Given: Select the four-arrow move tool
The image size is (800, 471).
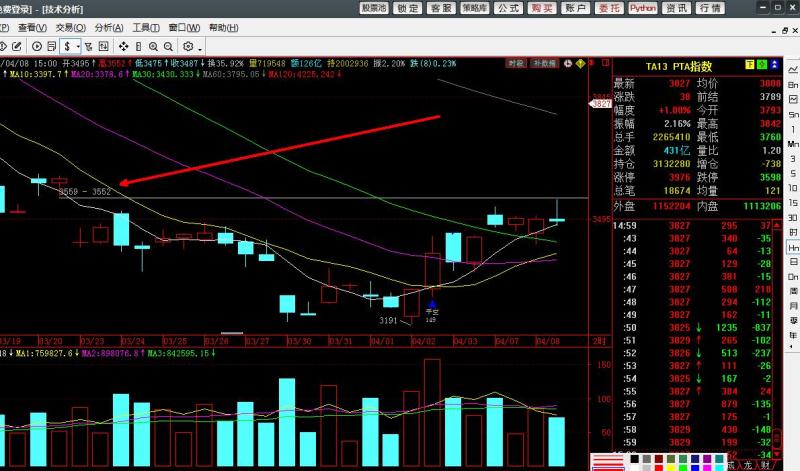Looking at the screenshot, I should (123, 46).
